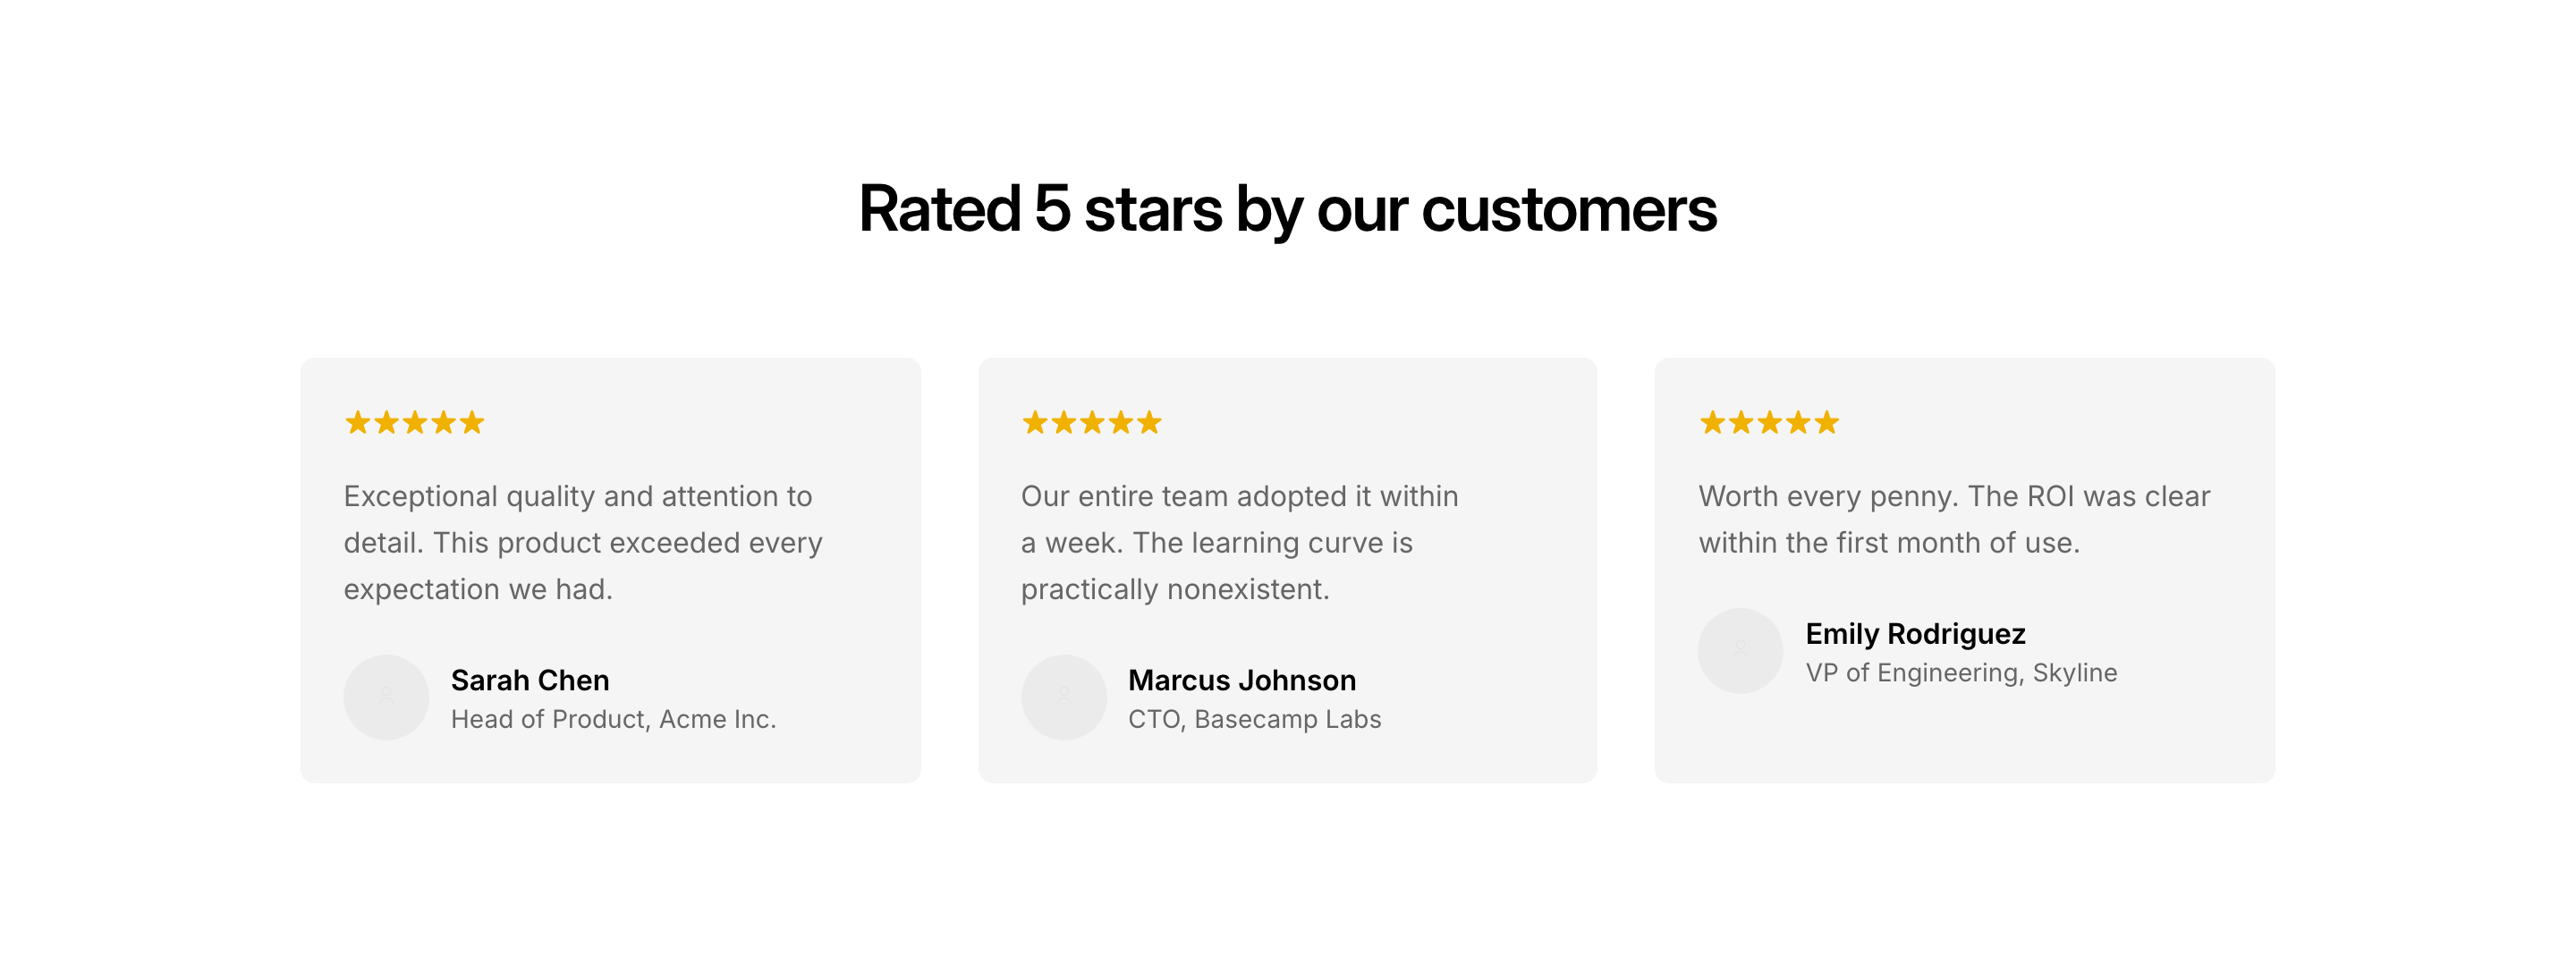Click the first star in Sarah Chen's review
The image size is (2576, 955).
(x=357, y=422)
